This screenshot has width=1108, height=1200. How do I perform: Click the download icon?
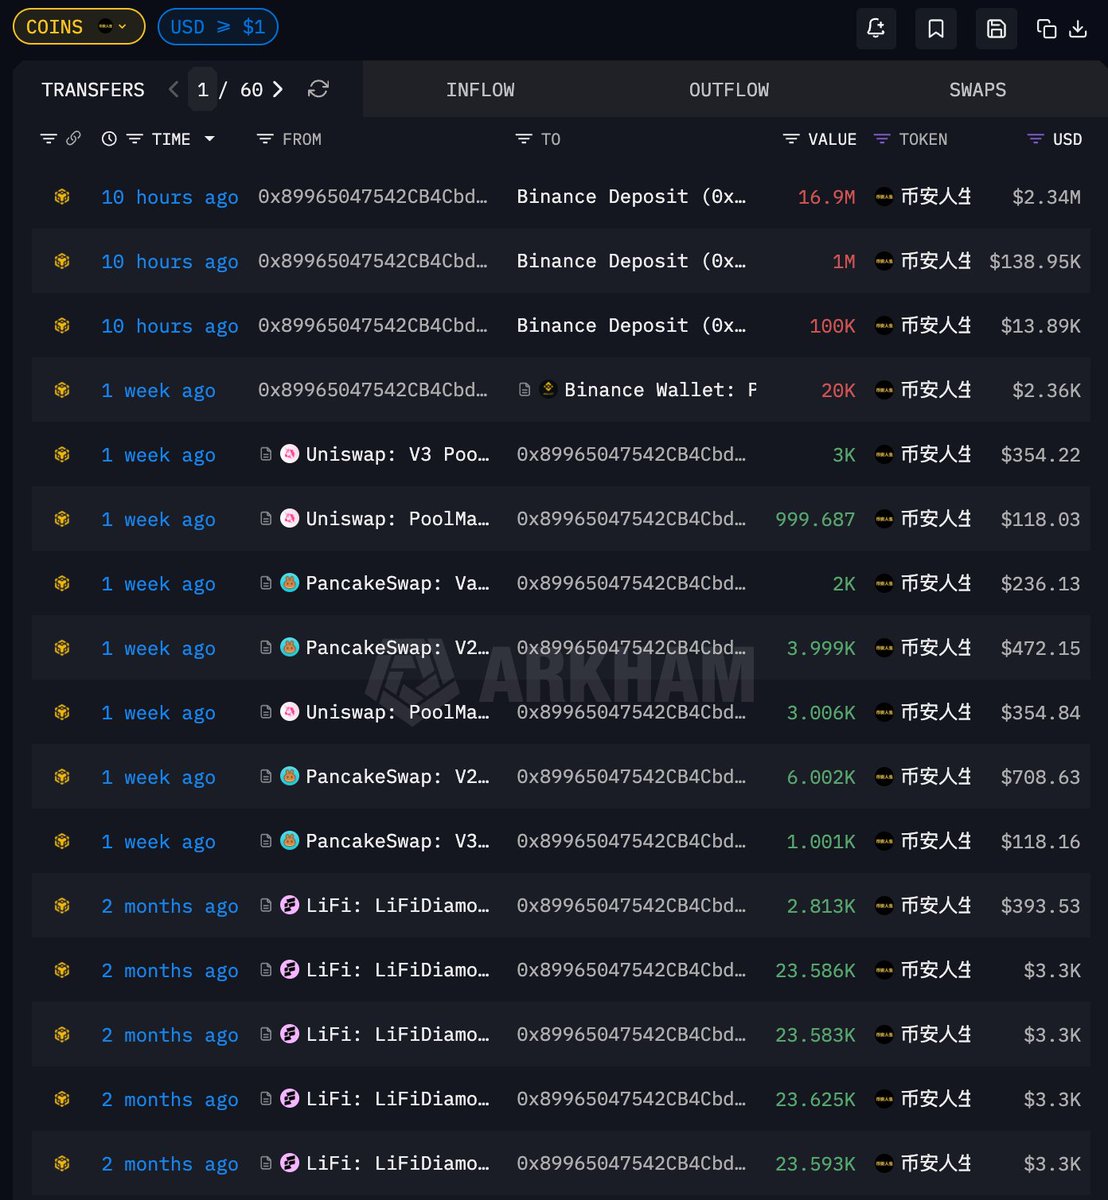(x=1078, y=29)
